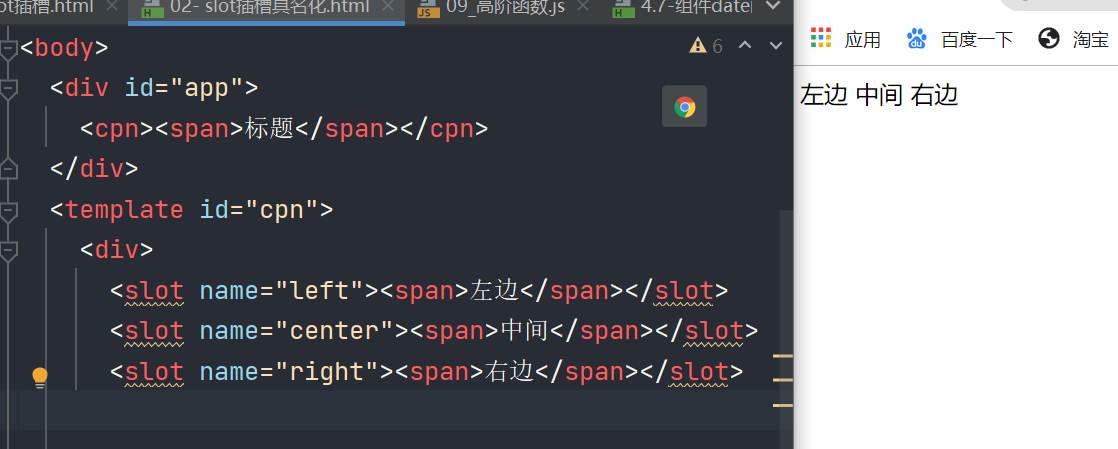The height and width of the screenshot is (449, 1118).
Task: Click the template tag keyword
Action: coord(124,210)
